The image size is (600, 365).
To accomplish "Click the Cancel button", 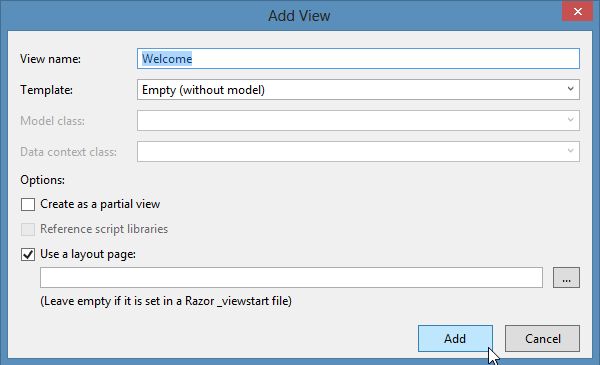I will pyautogui.click(x=542, y=339).
